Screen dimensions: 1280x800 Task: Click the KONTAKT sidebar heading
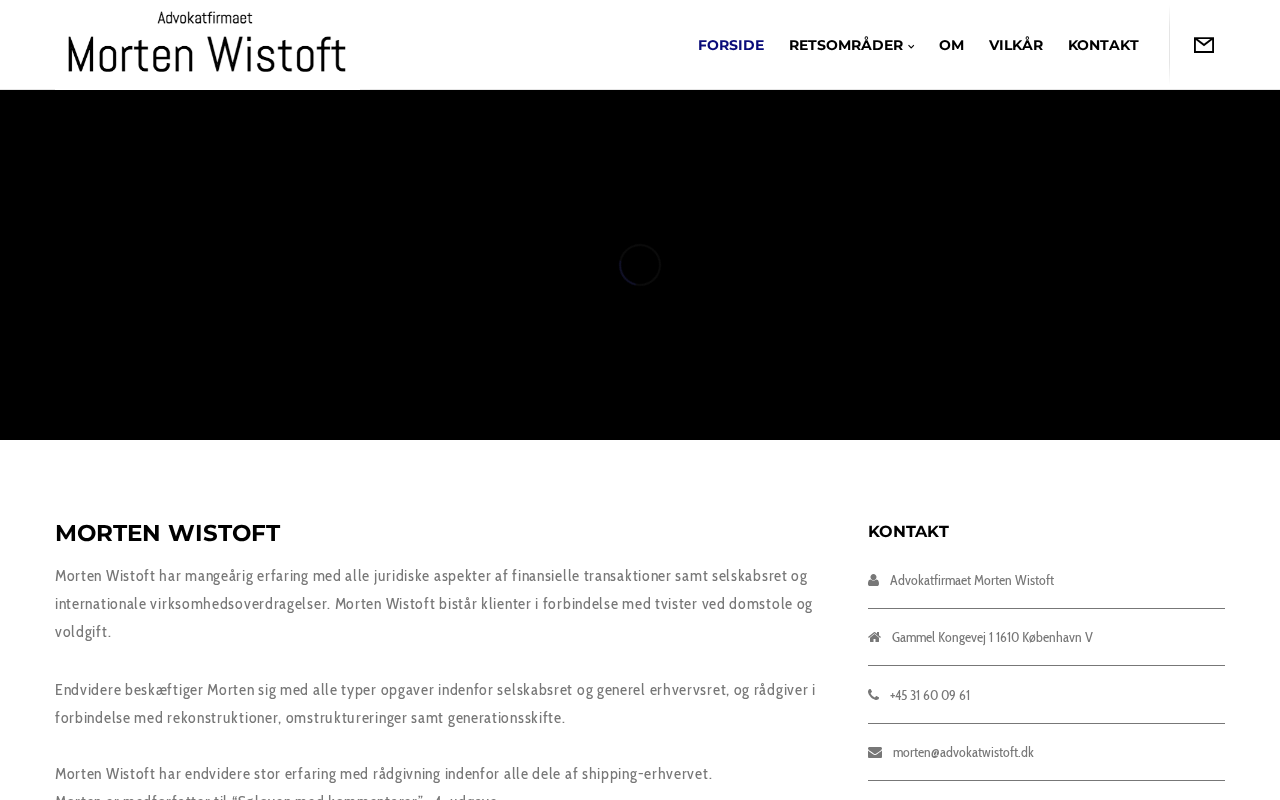908,531
